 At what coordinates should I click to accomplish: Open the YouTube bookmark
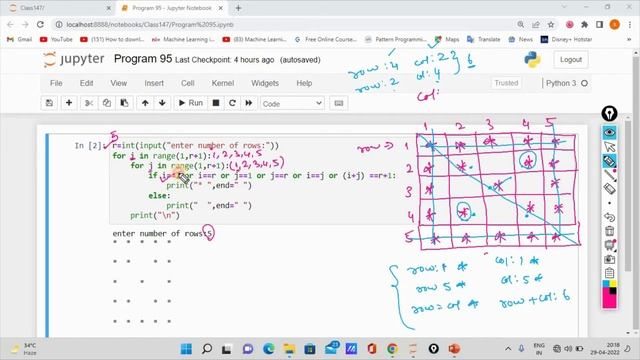point(56,39)
